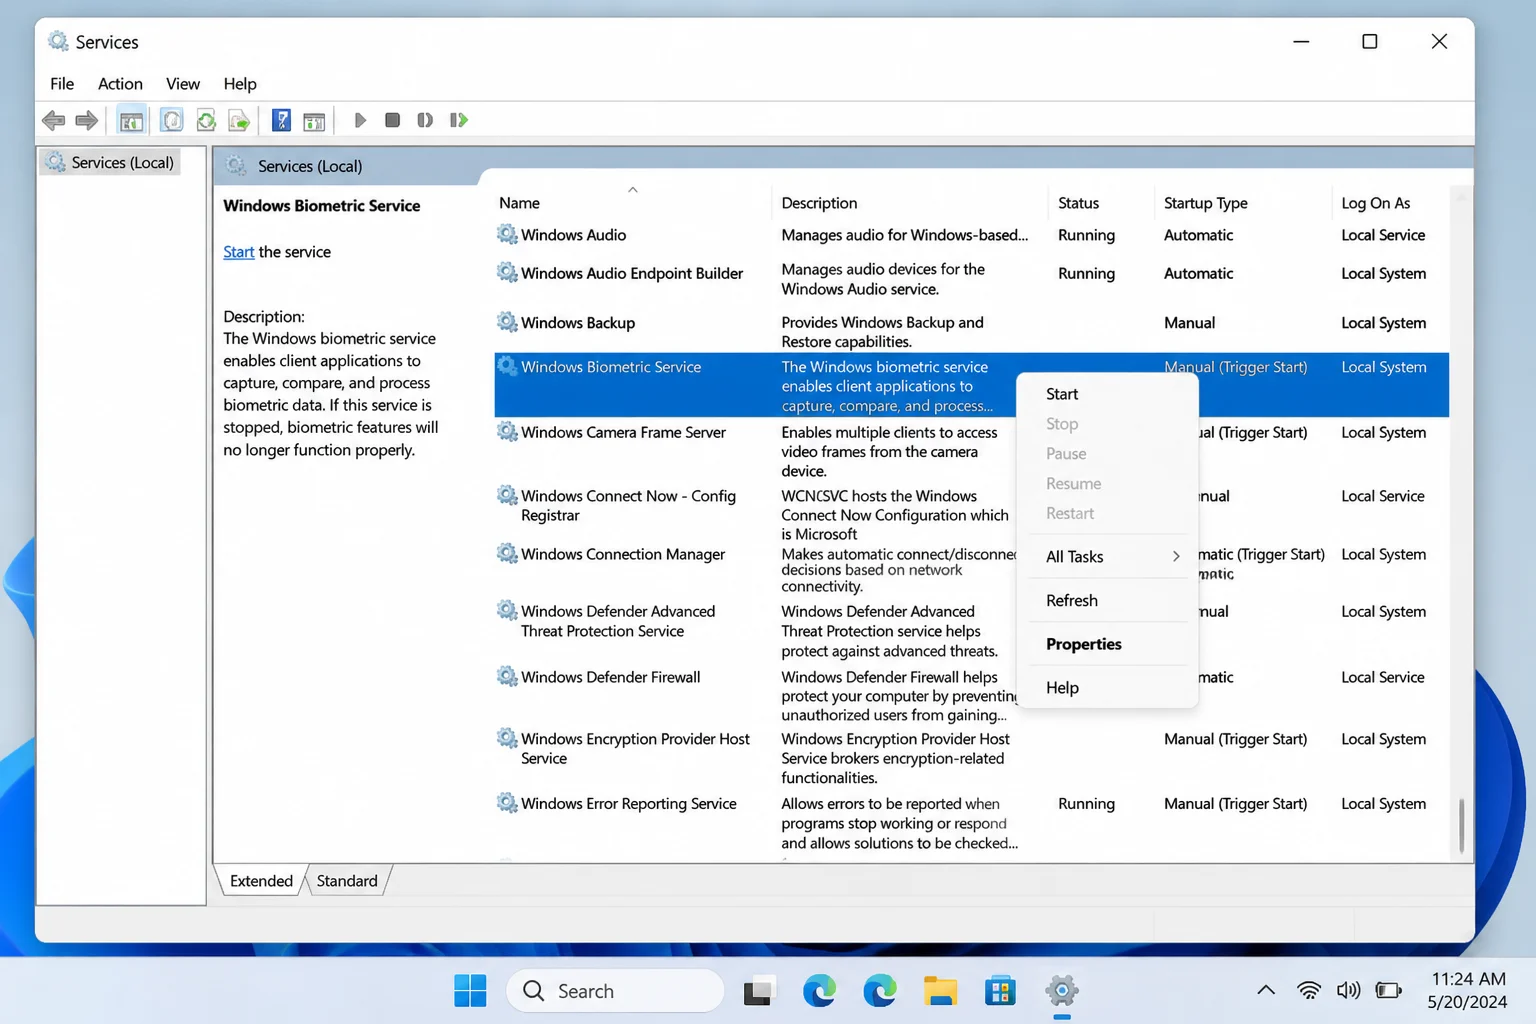The height and width of the screenshot is (1024, 1536).
Task: Open the clock showing 11:24 AM
Action: pos(1467,990)
